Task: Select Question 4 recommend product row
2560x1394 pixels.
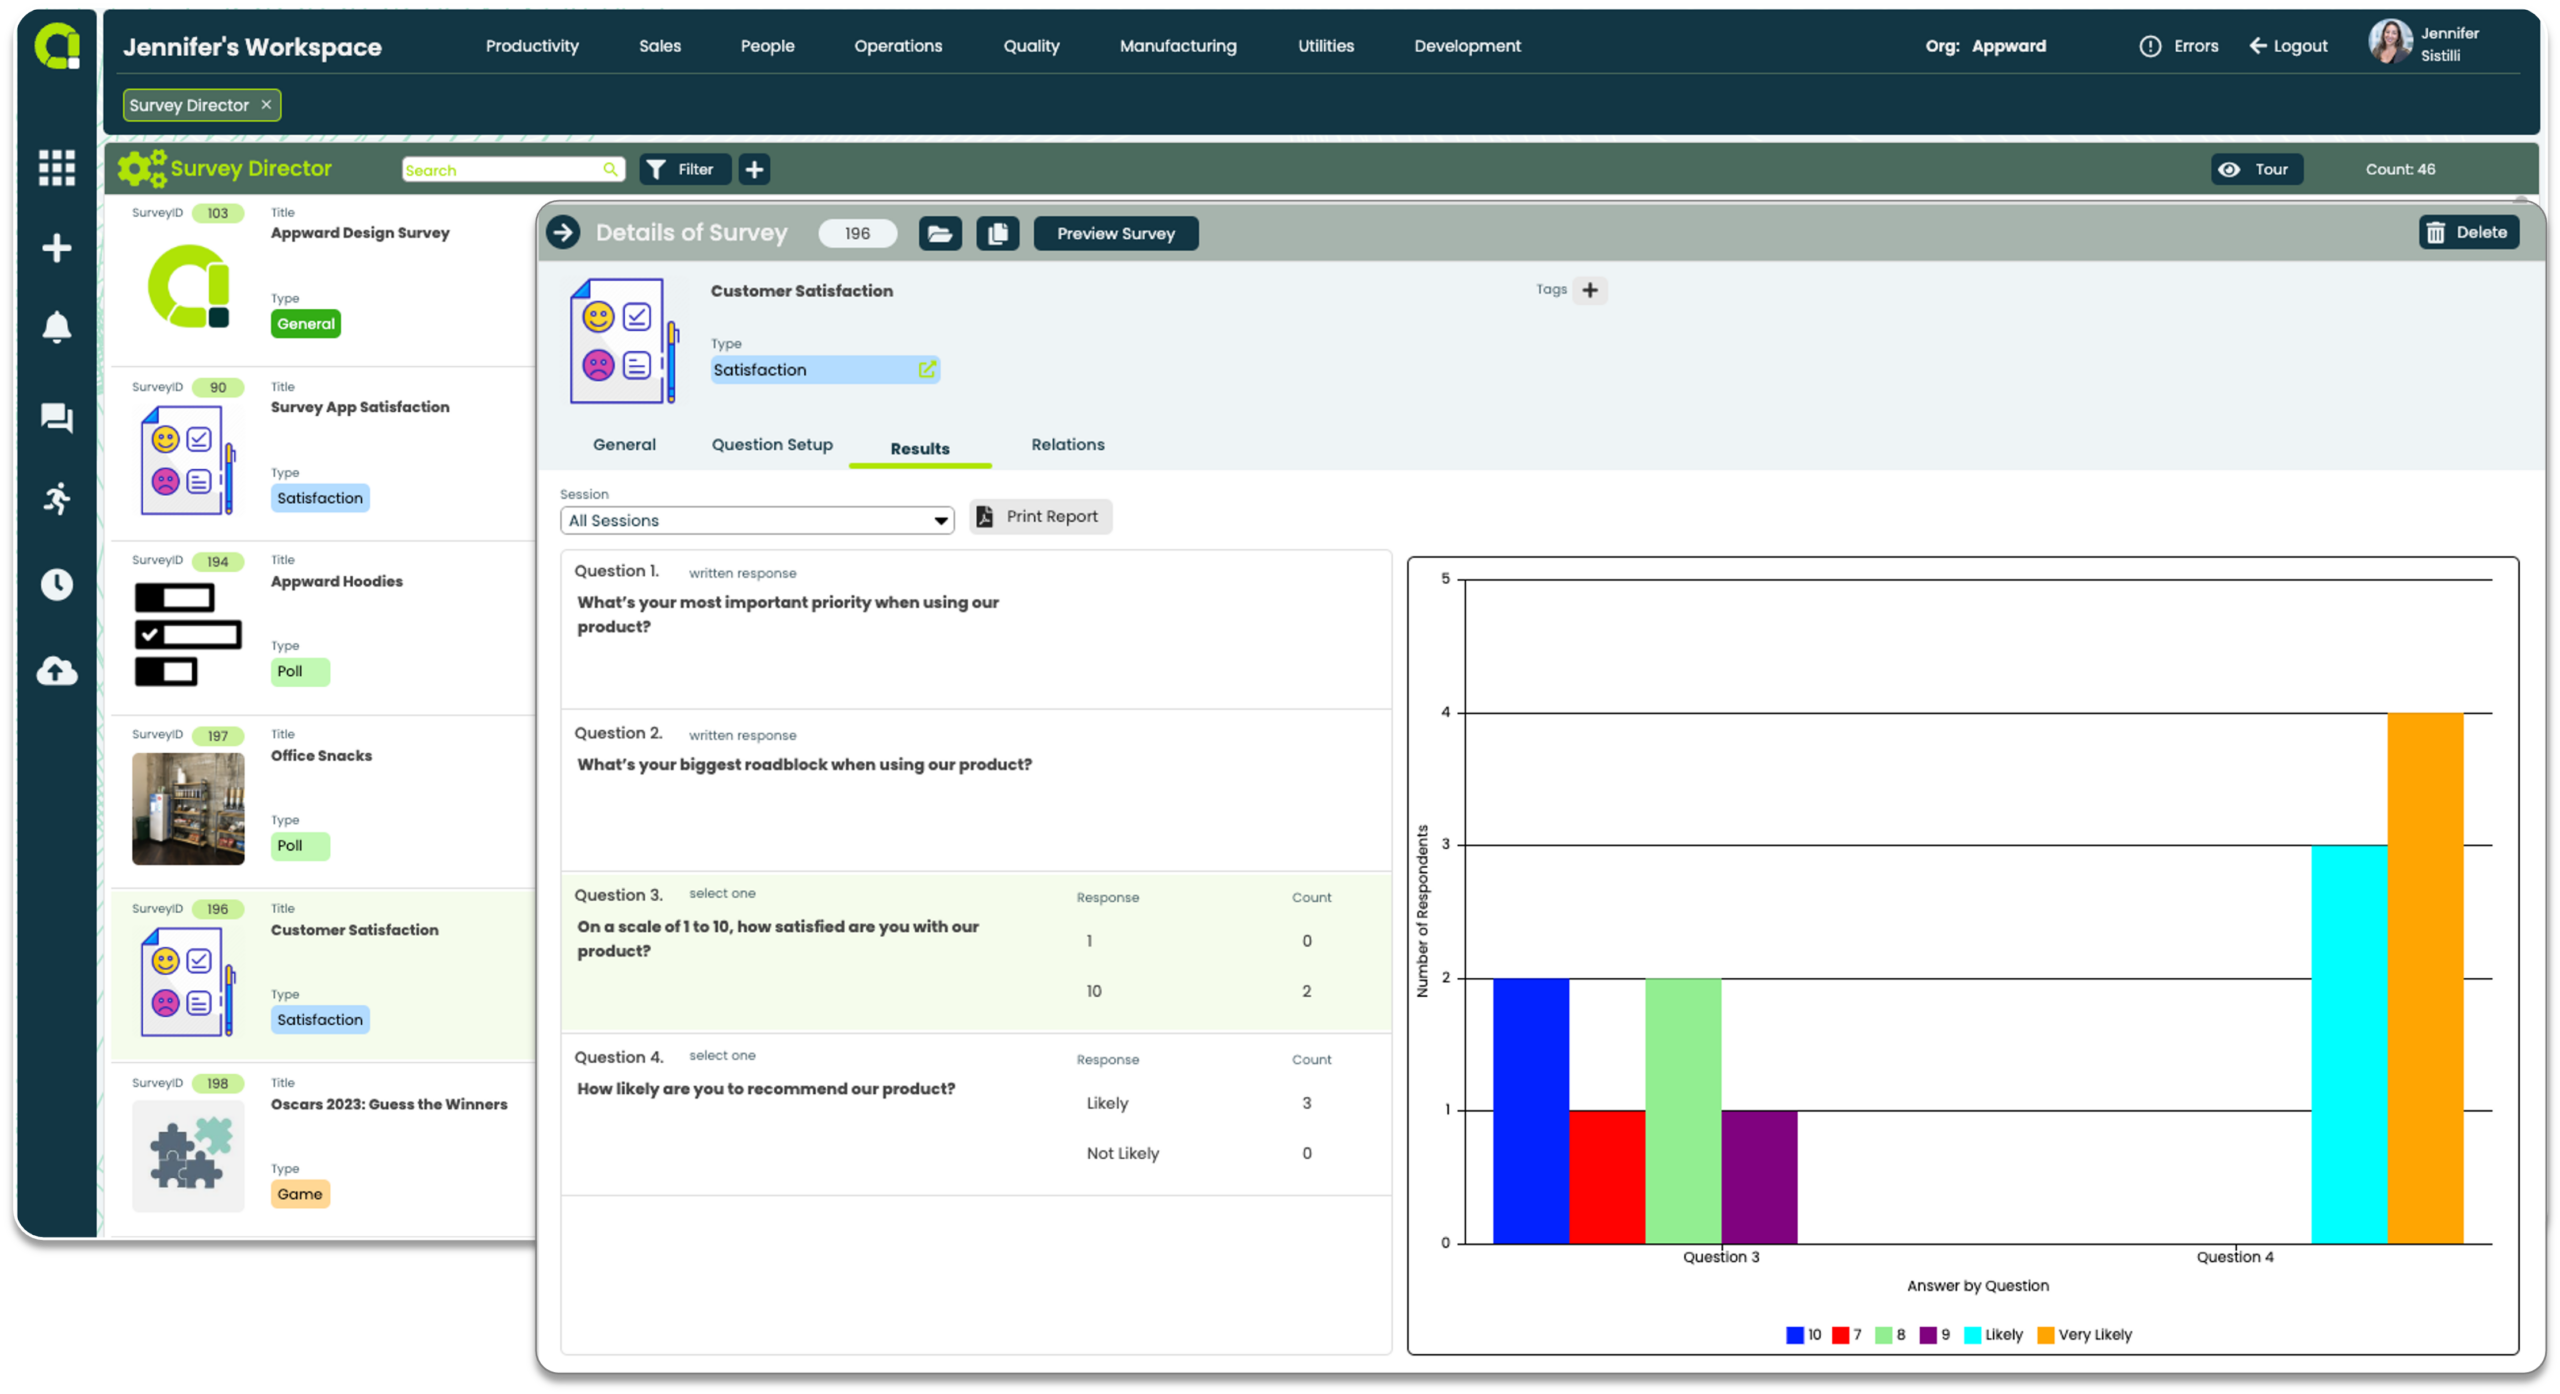Action: [975, 1114]
